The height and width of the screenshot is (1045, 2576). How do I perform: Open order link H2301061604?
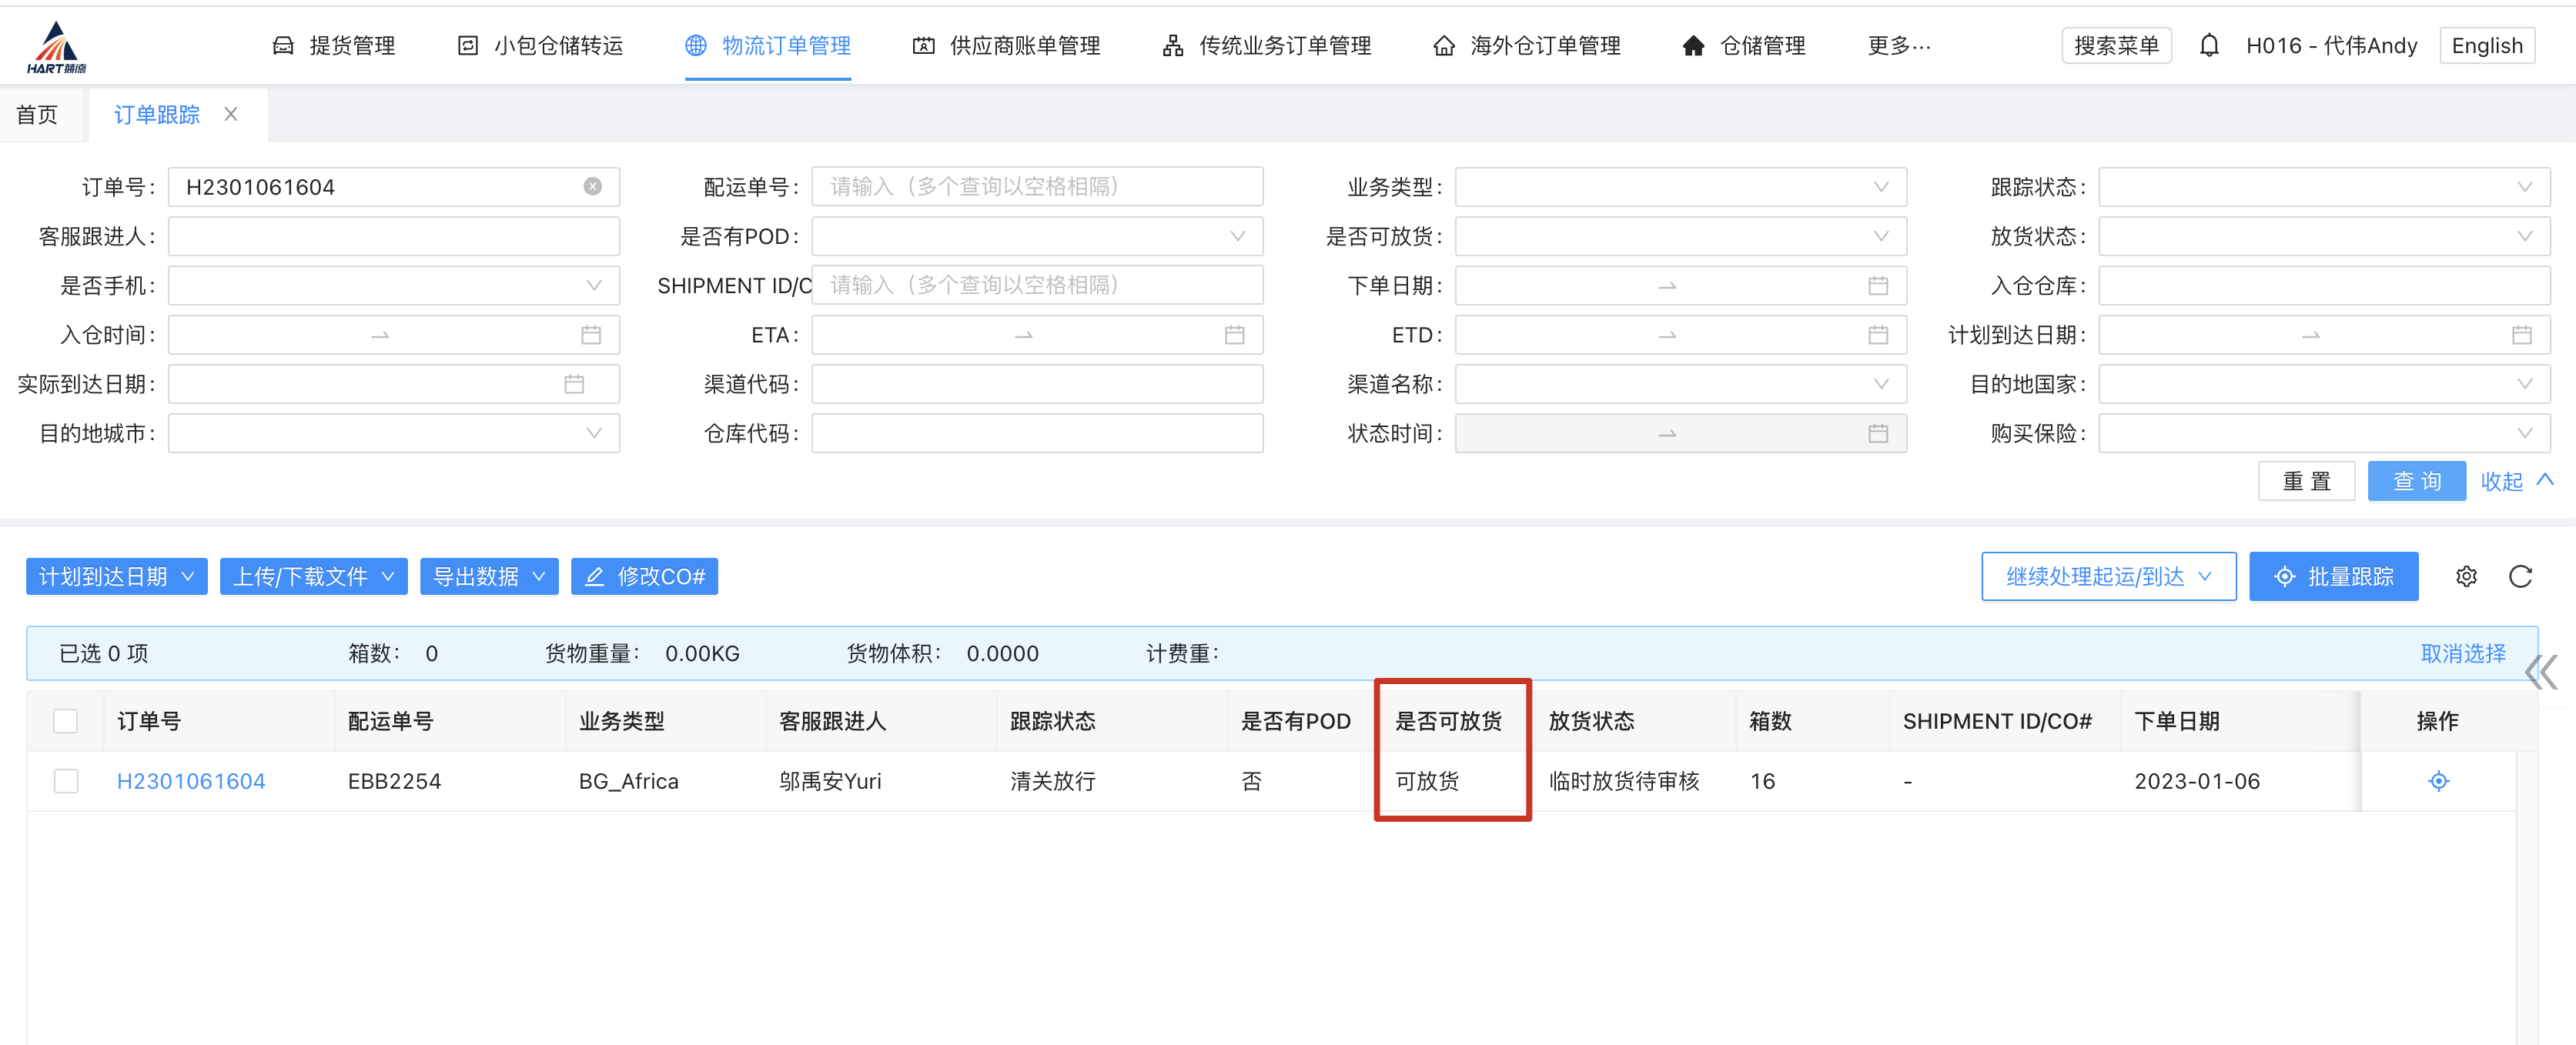191,781
